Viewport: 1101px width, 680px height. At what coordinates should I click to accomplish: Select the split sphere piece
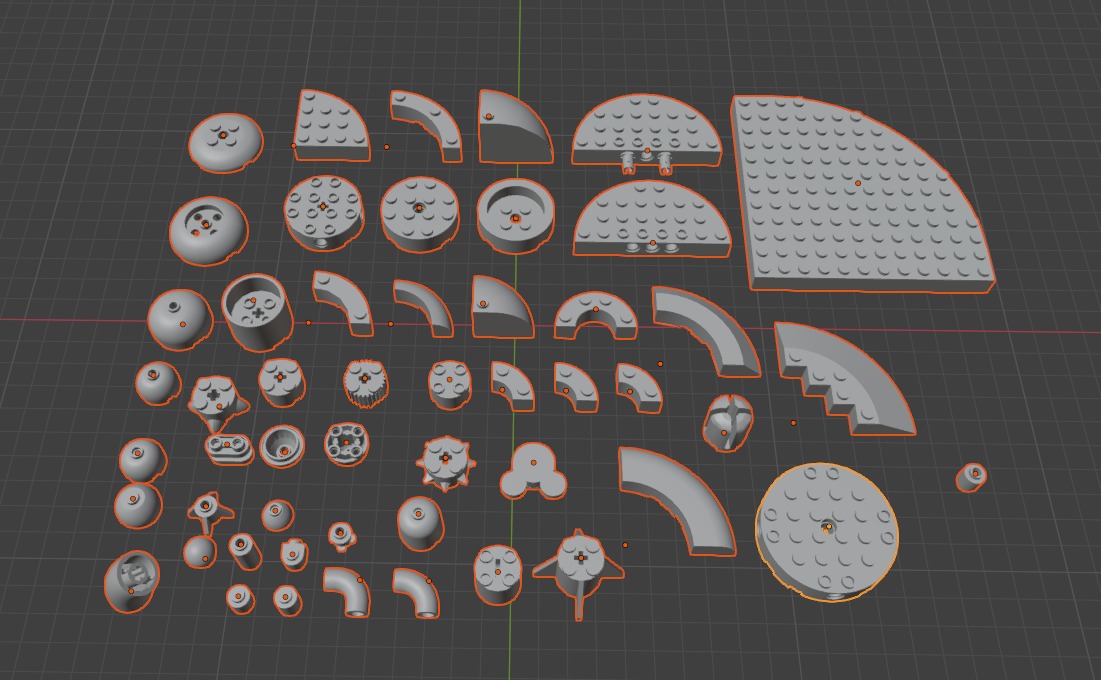click(727, 422)
